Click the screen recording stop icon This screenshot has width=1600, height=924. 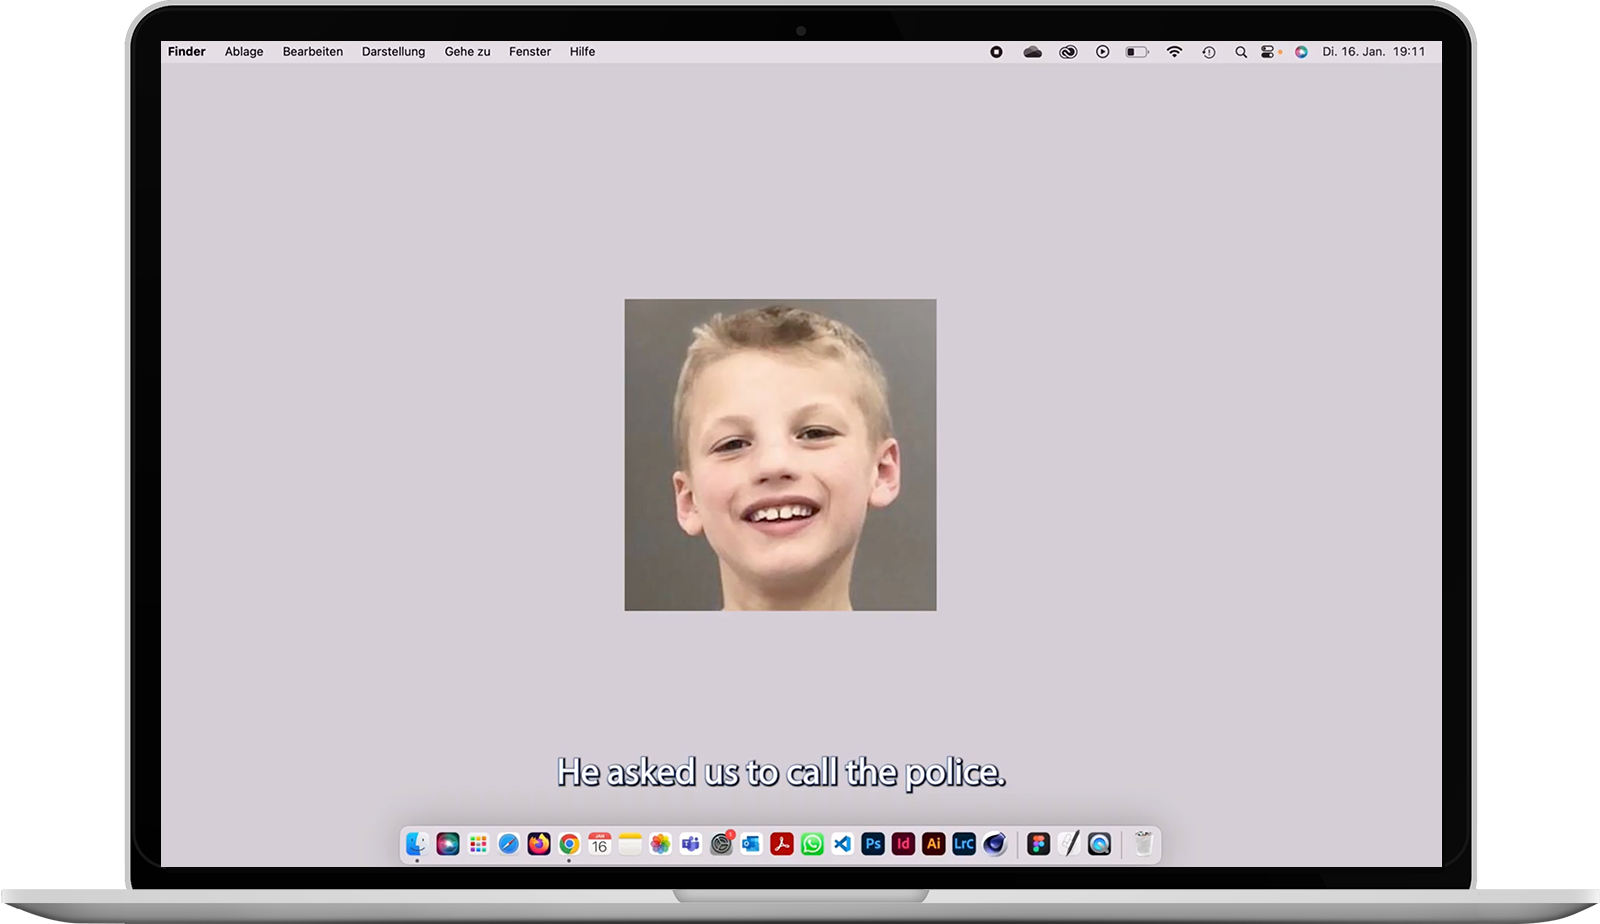point(996,52)
